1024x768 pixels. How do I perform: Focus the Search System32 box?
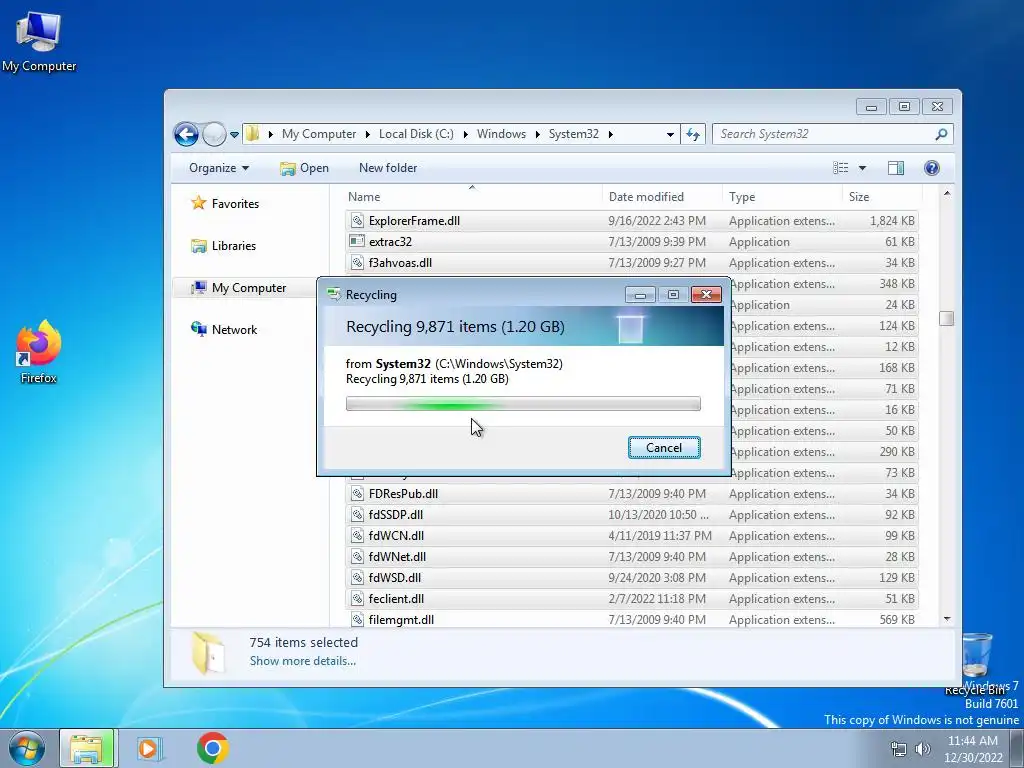[832, 134]
